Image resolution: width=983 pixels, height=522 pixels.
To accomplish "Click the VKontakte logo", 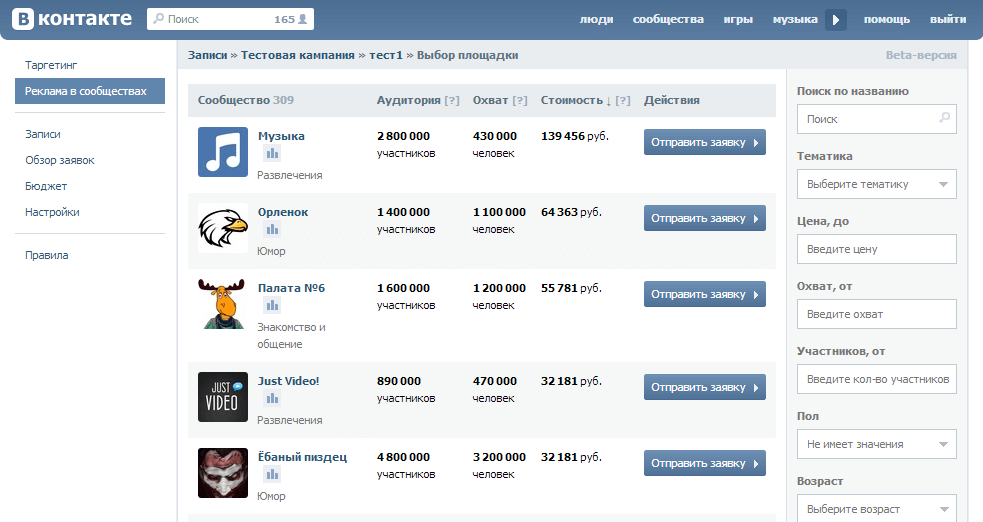I will (x=71, y=19).
